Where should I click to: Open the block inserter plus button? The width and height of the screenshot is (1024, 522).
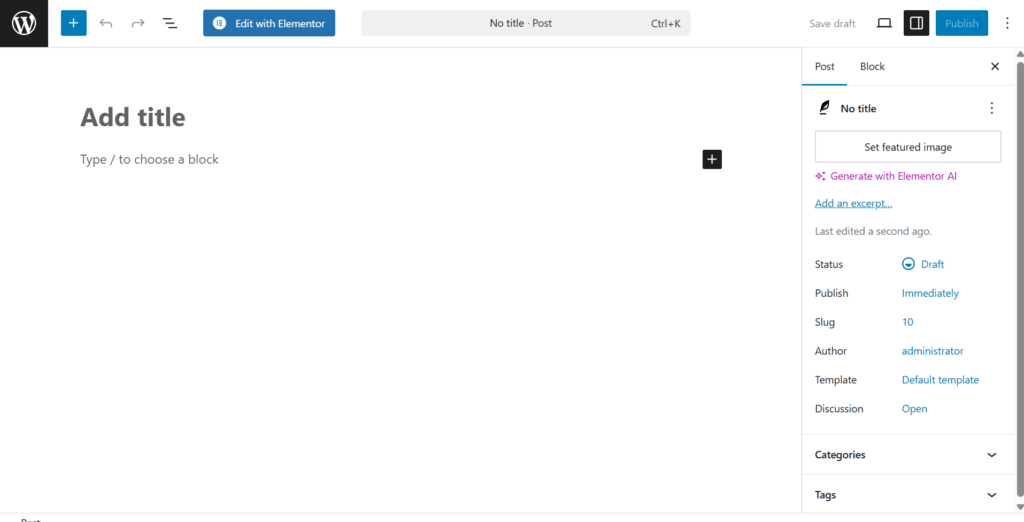coord(73,23)
